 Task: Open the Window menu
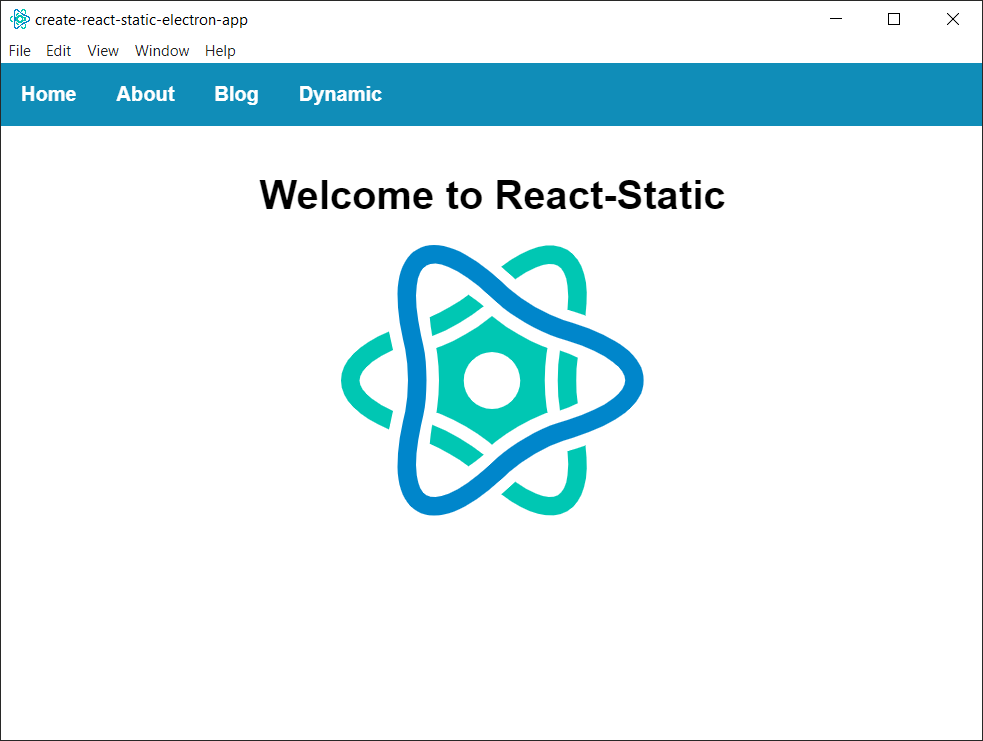pos(162,51)
